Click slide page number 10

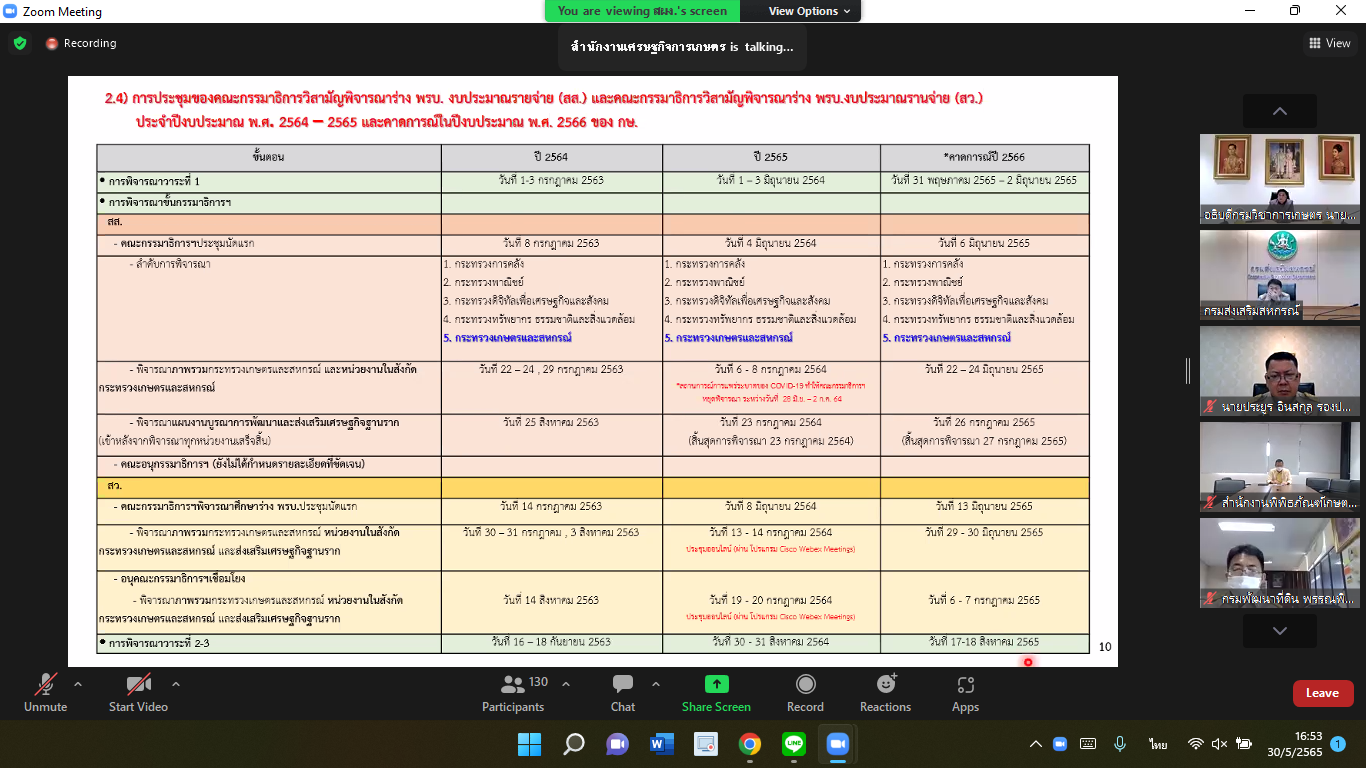1105,647
